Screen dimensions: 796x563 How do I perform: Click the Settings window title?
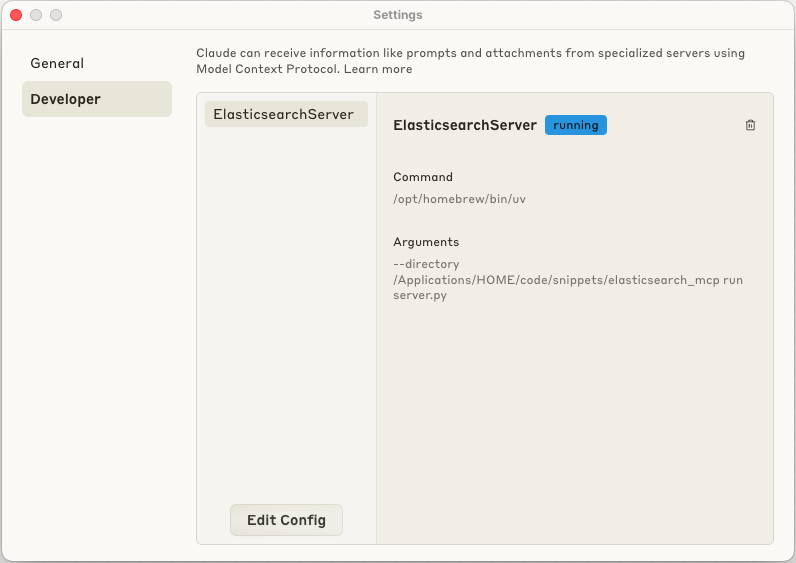tap(397, 15)
